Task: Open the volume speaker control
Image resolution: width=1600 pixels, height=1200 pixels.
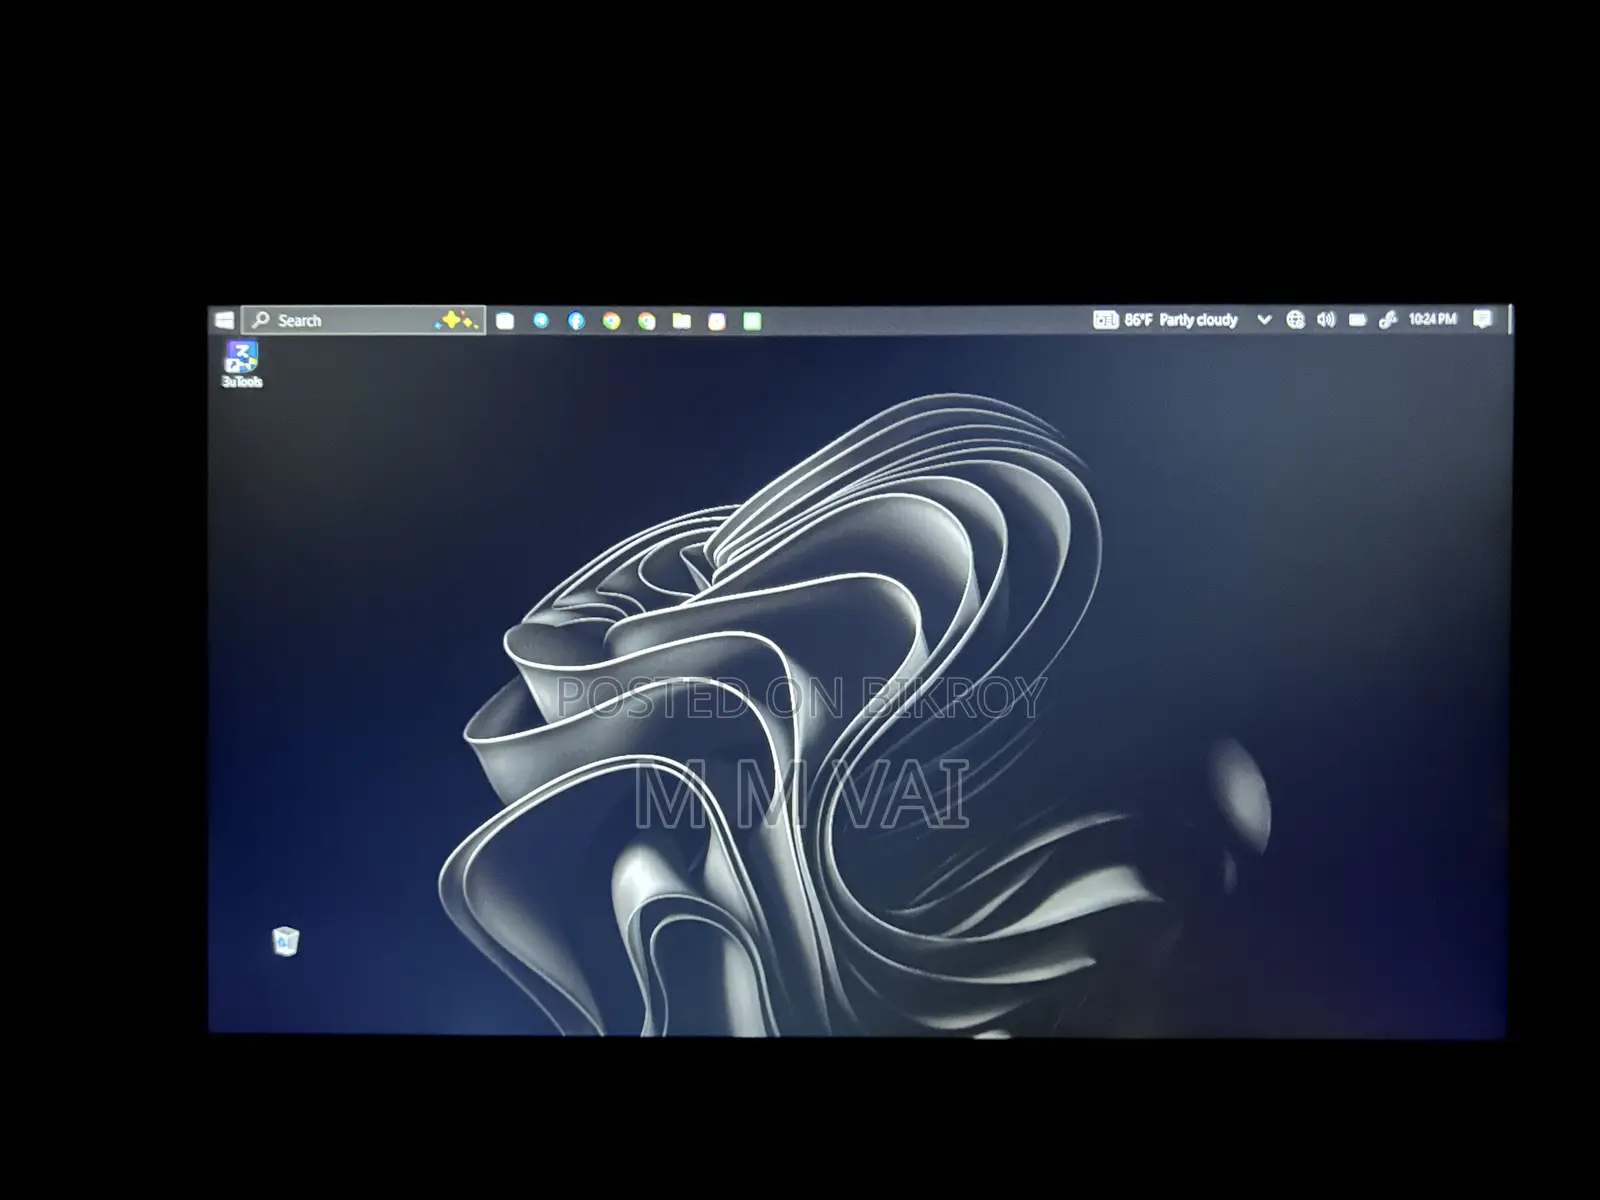Action: (1326, 320)
